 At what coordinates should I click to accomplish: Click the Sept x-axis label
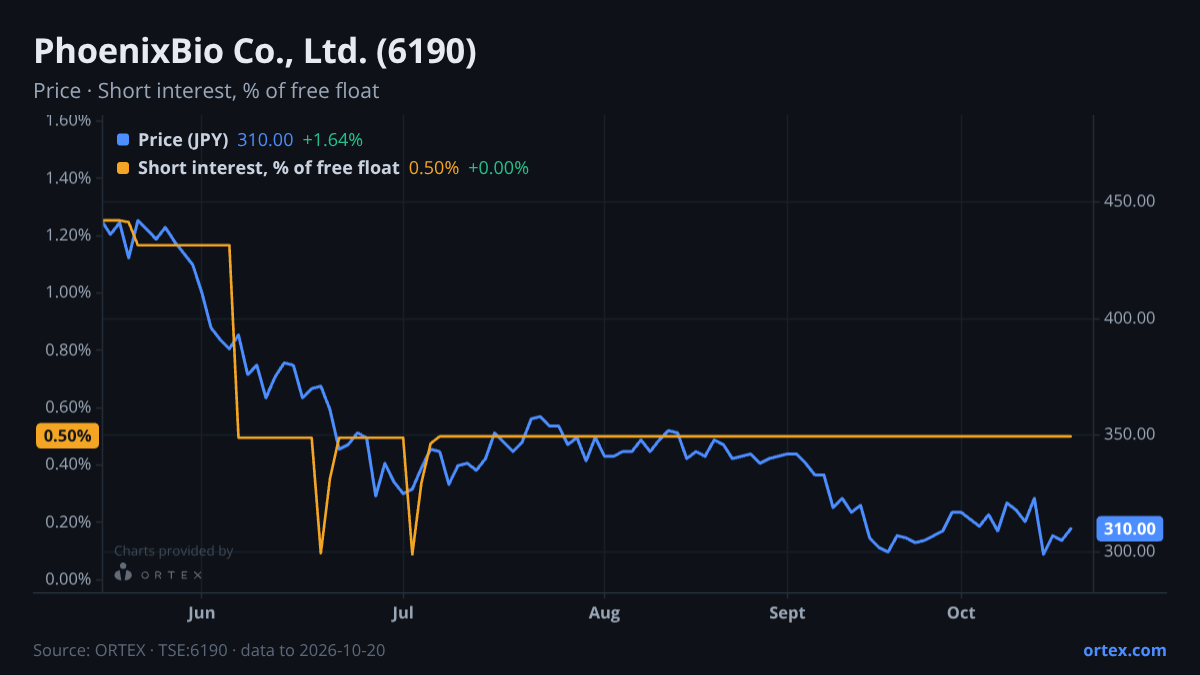tap(788, 612)
